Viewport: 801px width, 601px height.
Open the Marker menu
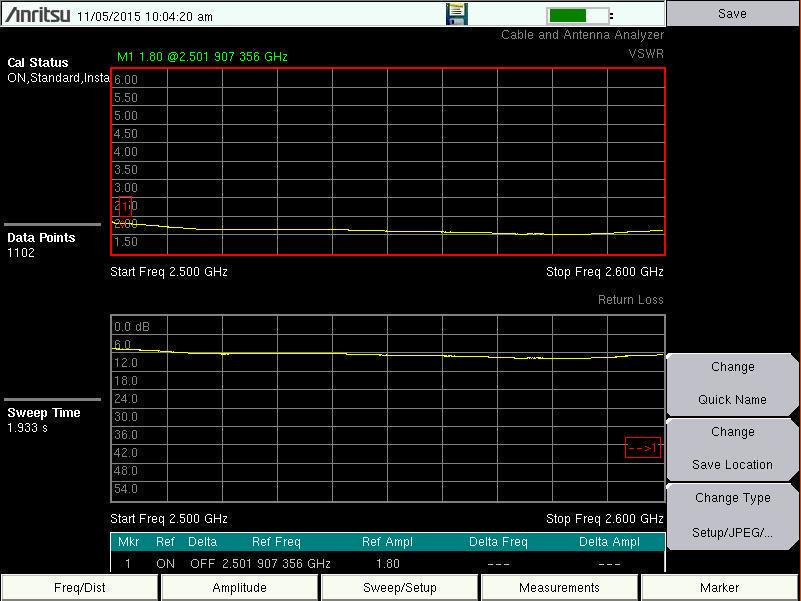tap(720, 587)
